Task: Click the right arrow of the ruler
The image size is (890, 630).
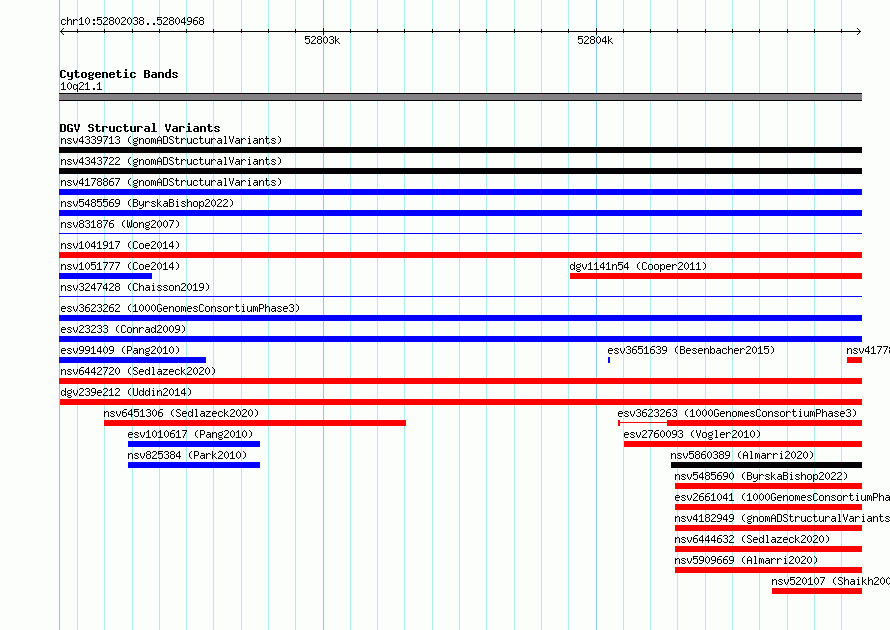Action: point(859,31)
